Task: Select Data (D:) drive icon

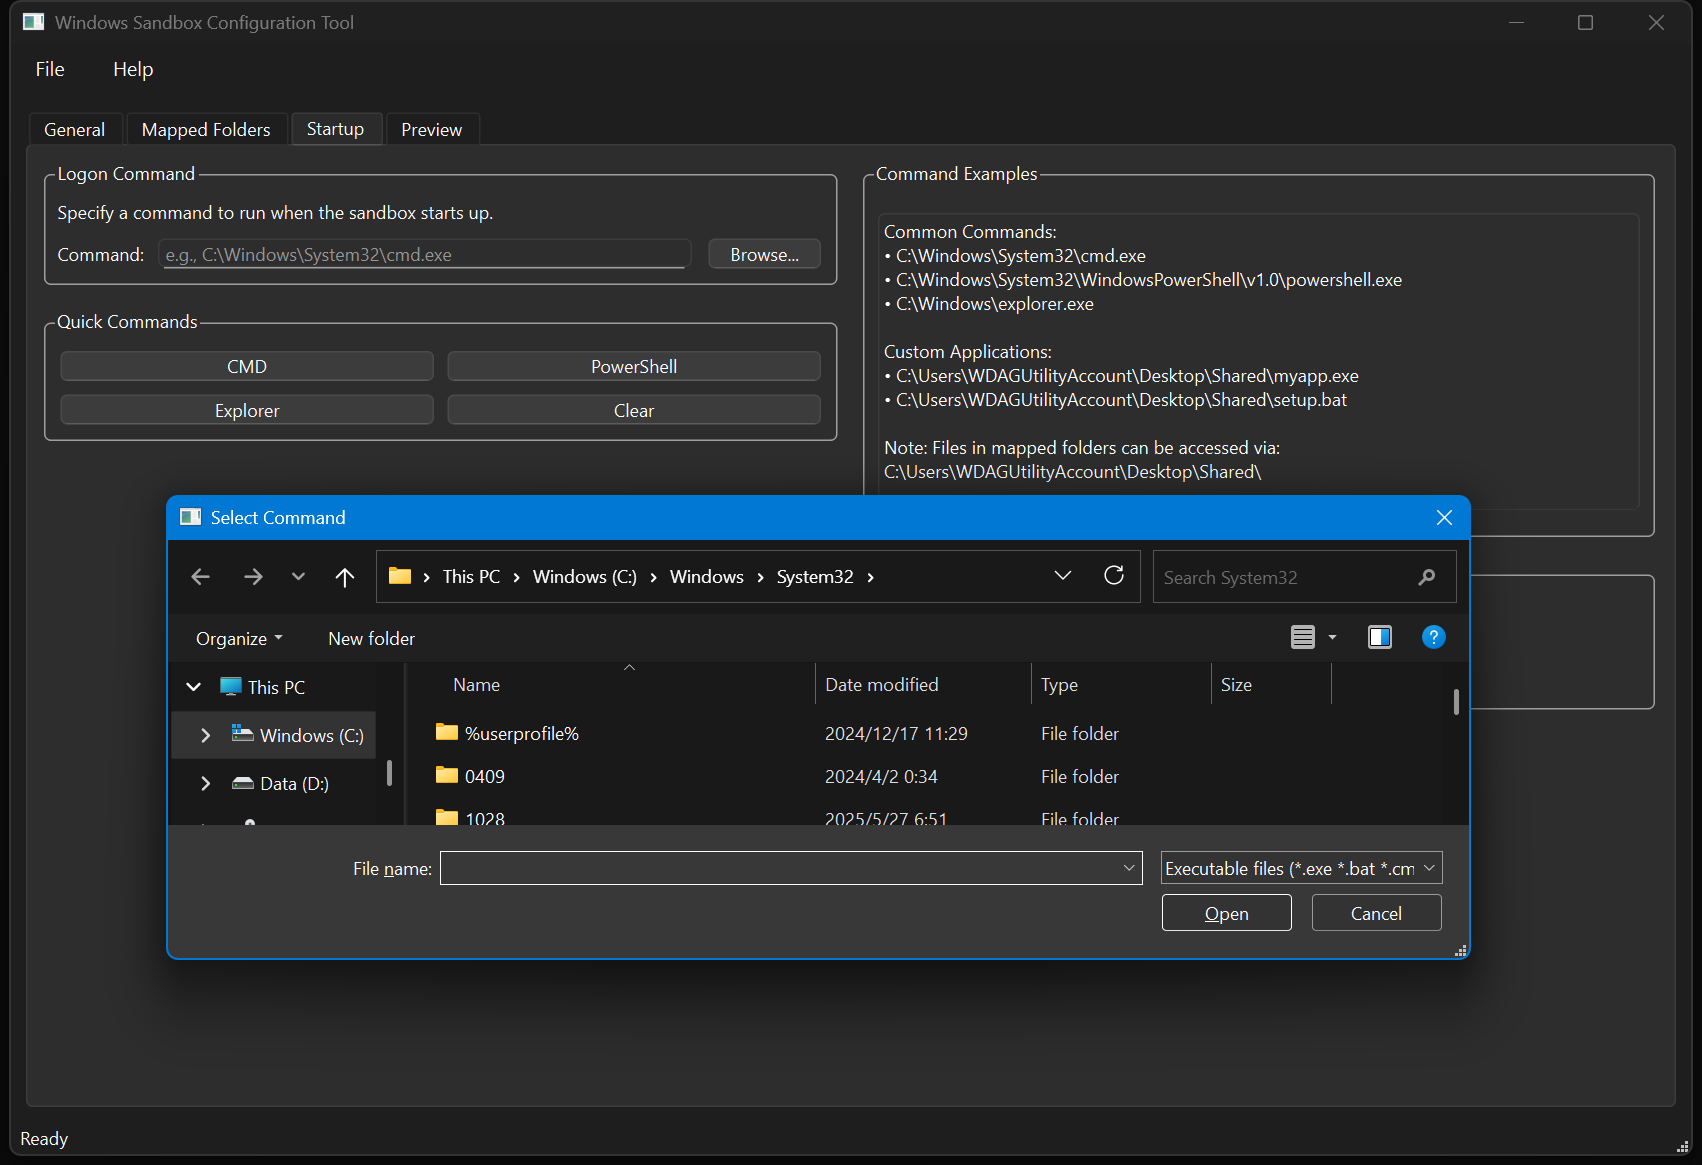Action: [243, 783]
